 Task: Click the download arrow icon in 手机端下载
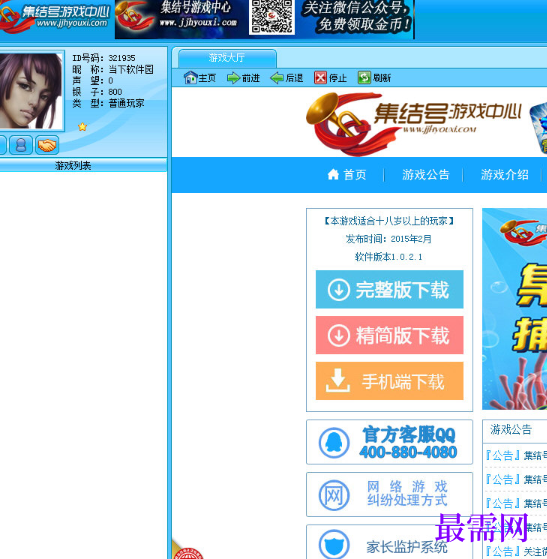337,380
